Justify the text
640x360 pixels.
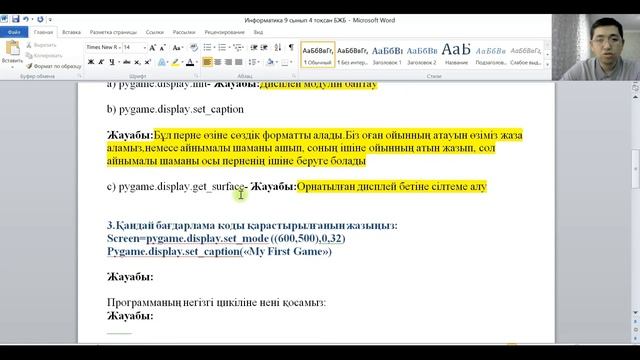pyautogui.click(x=238, y=62)
